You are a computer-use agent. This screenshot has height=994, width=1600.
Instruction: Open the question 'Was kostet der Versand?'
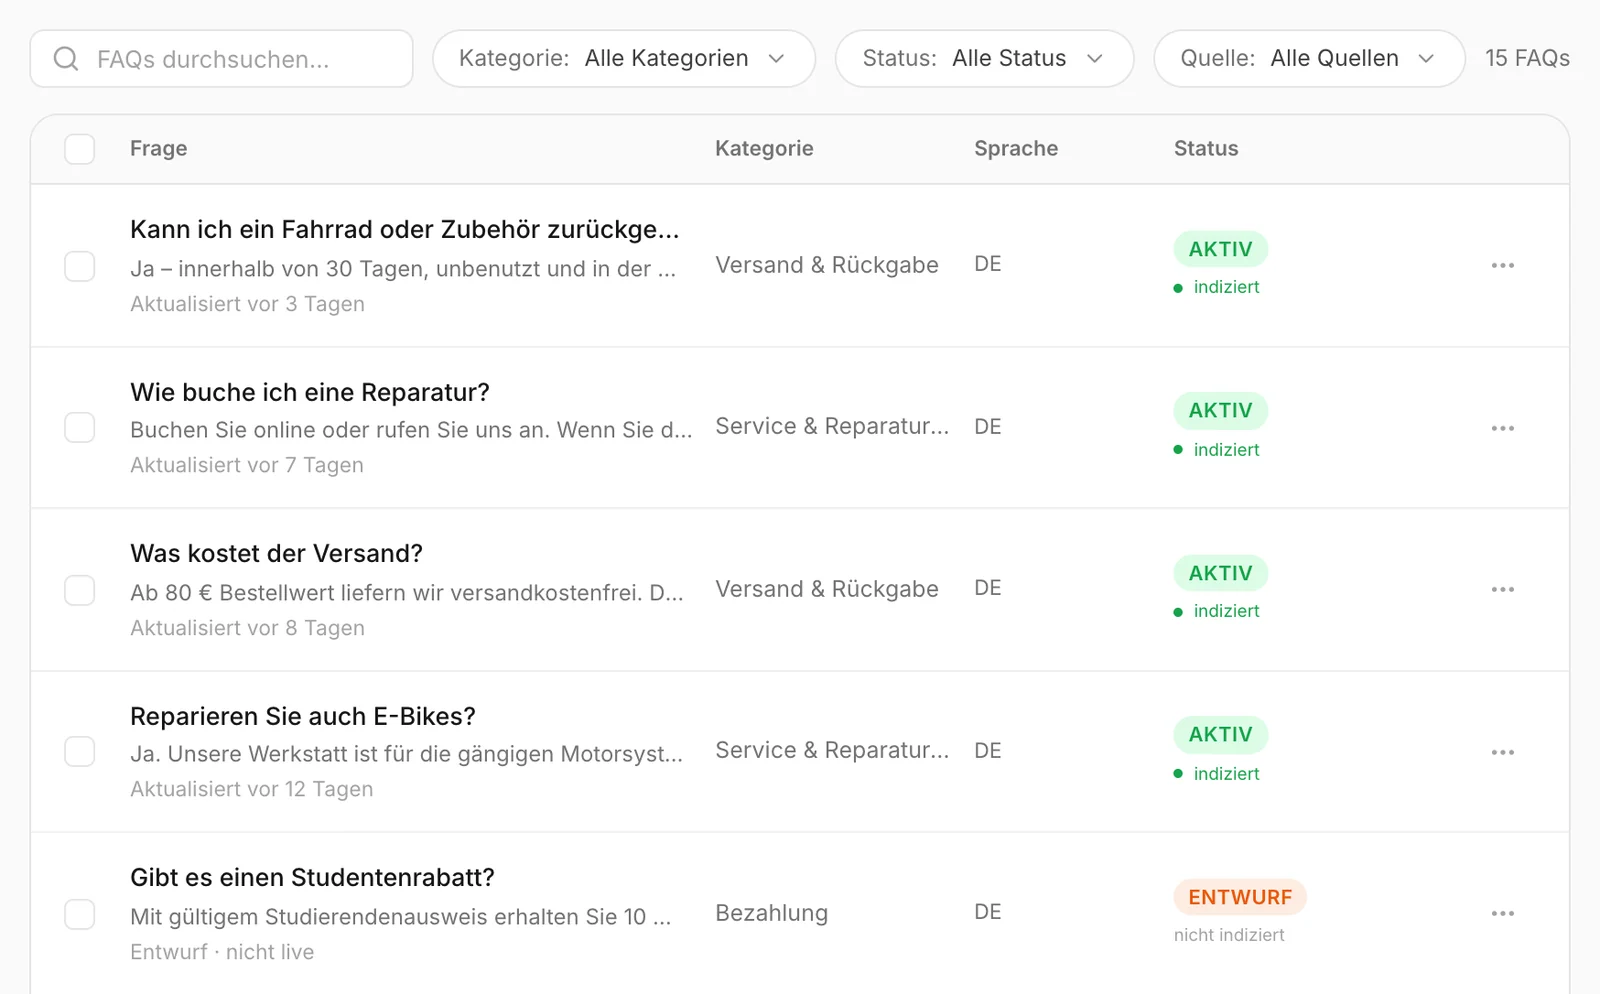point(277,554)
